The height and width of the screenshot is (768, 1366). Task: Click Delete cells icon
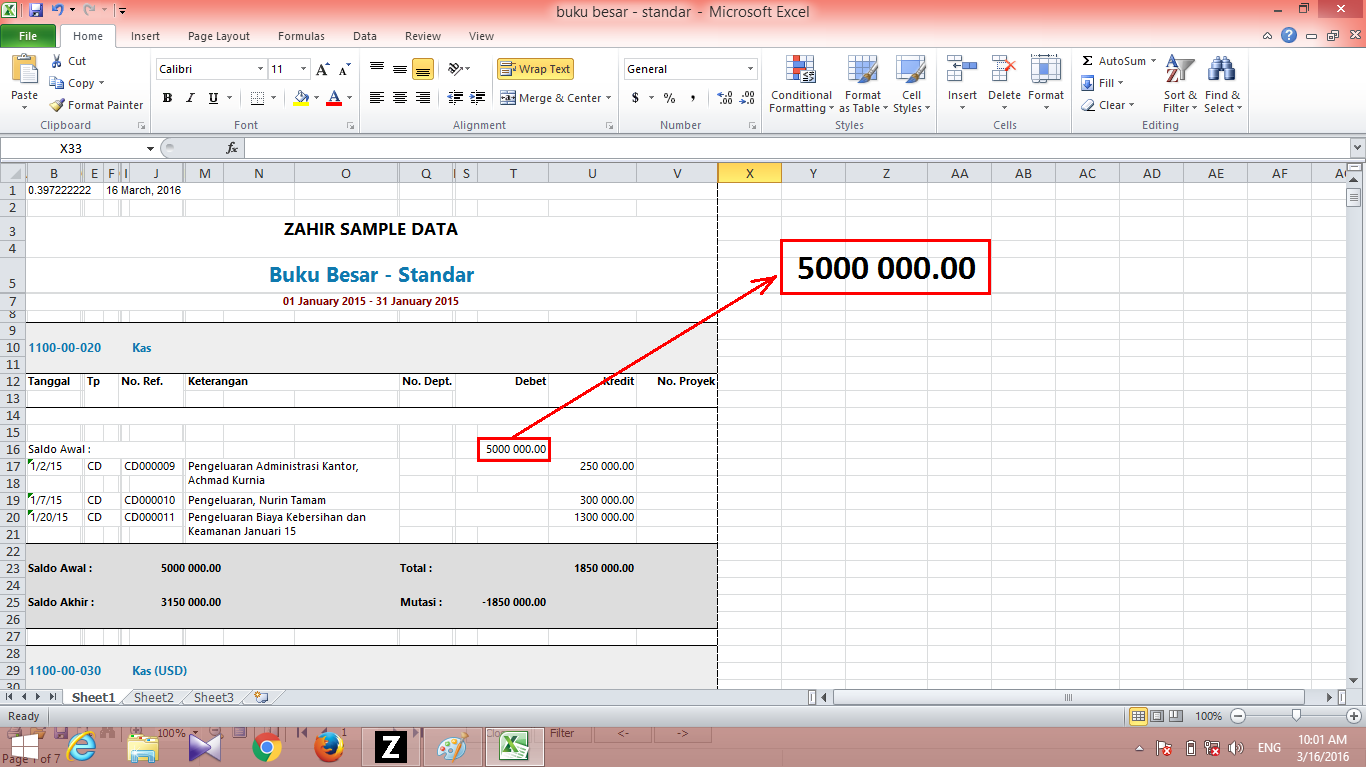click(x=1004, y=69)
